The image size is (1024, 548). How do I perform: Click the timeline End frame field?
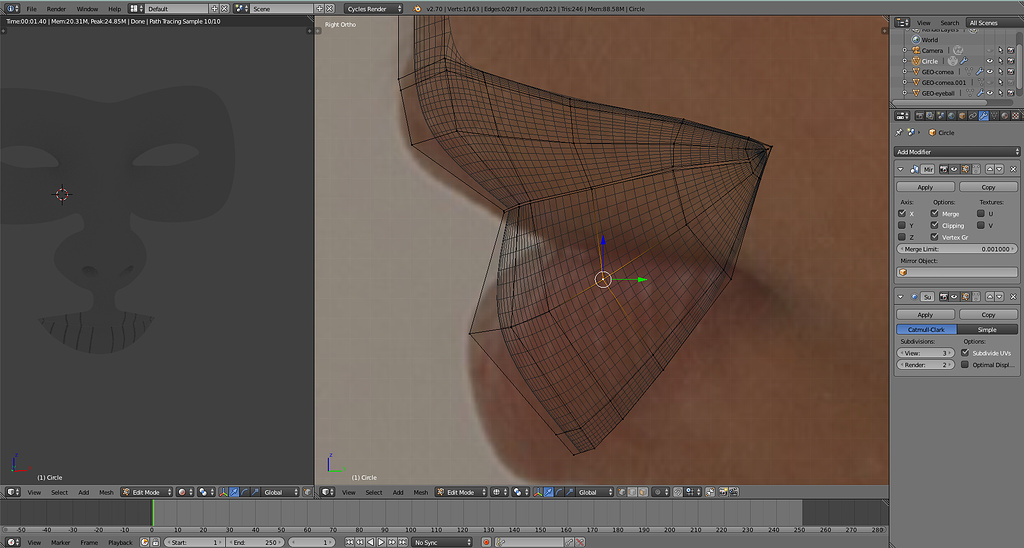click(254, 542)
